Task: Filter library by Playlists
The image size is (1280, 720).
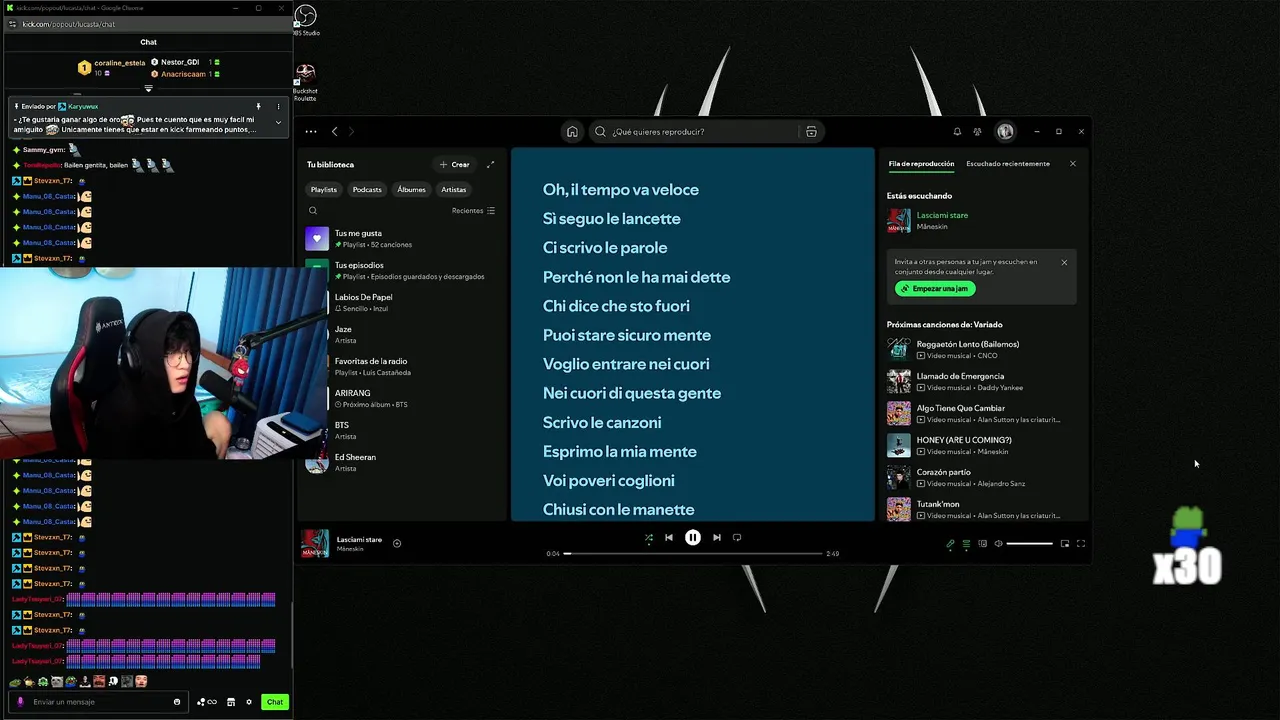Action: (x=324, y=189)
